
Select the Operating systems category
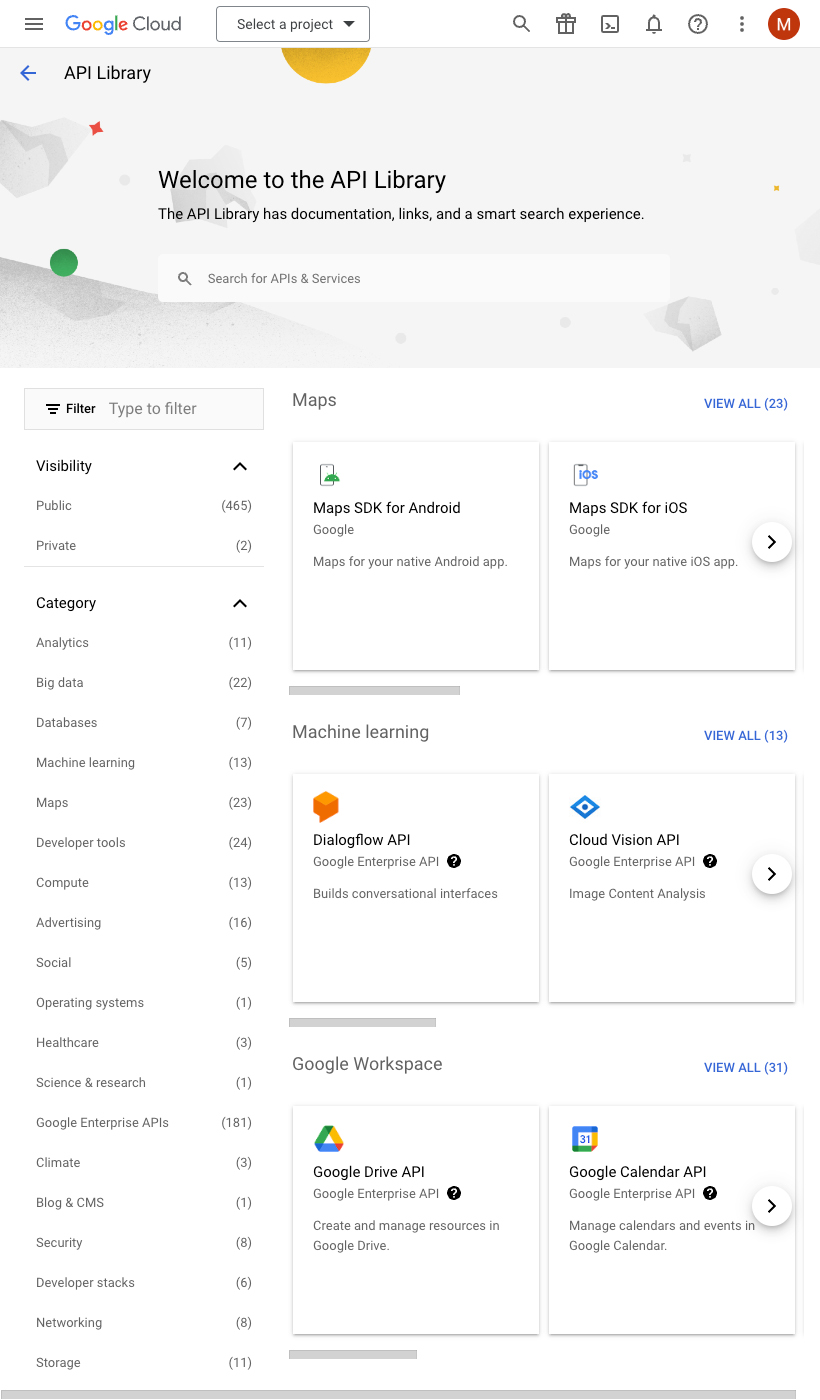tap(144, 1003)
